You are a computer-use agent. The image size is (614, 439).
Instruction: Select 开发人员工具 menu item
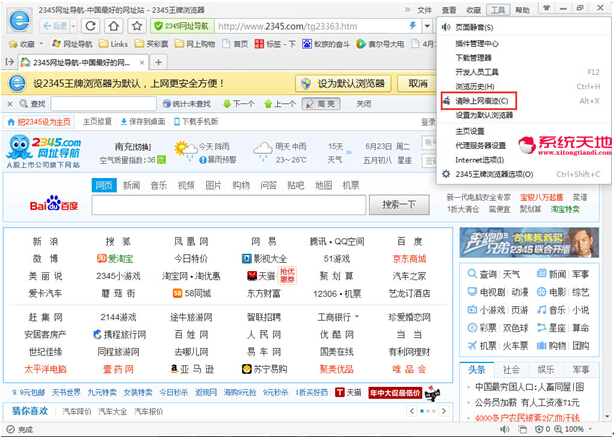point(524,72)
